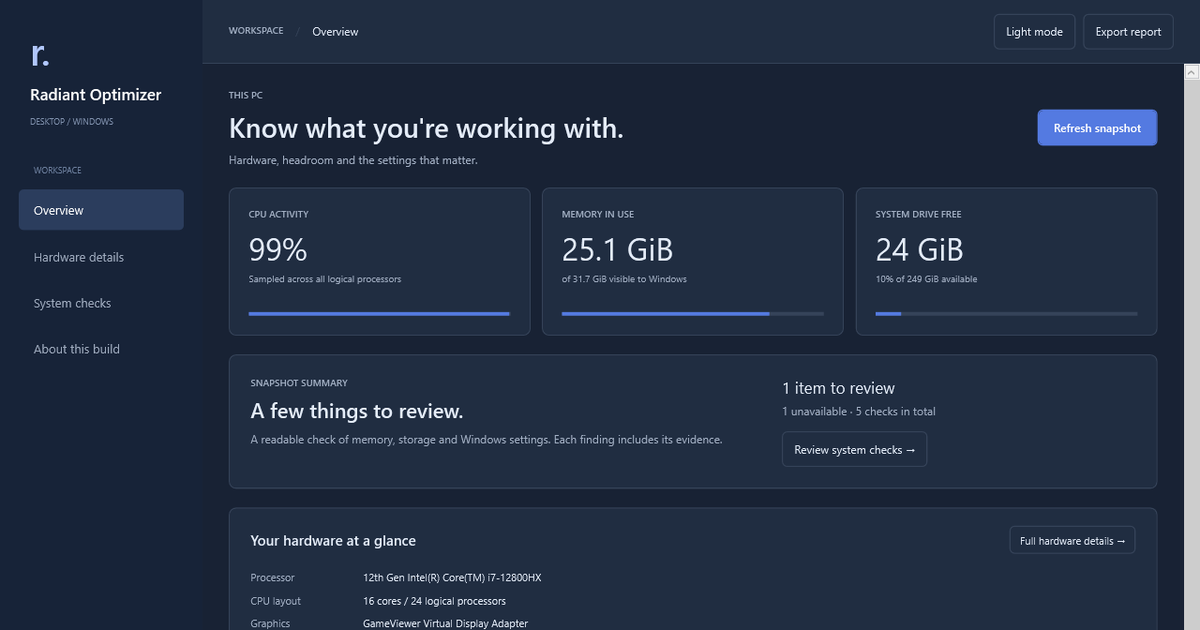The width and height of the screenshot is (1200, 630).
Task: Click the GameViewer Virtual Display Adapter text
Action: click(x=445, y=623)
